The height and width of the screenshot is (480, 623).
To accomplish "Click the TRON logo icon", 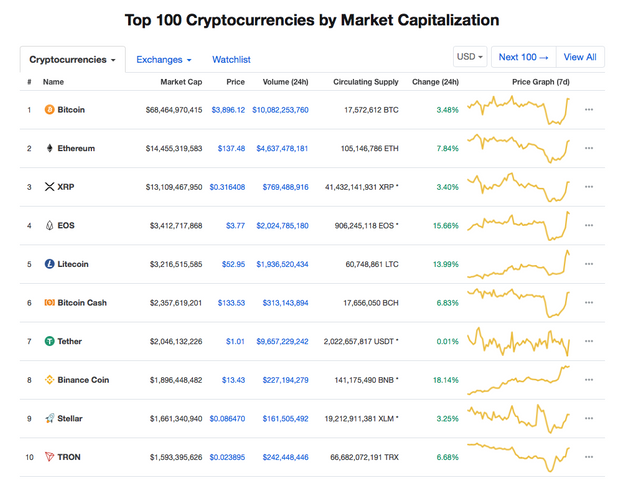I will tap(50, 457).
